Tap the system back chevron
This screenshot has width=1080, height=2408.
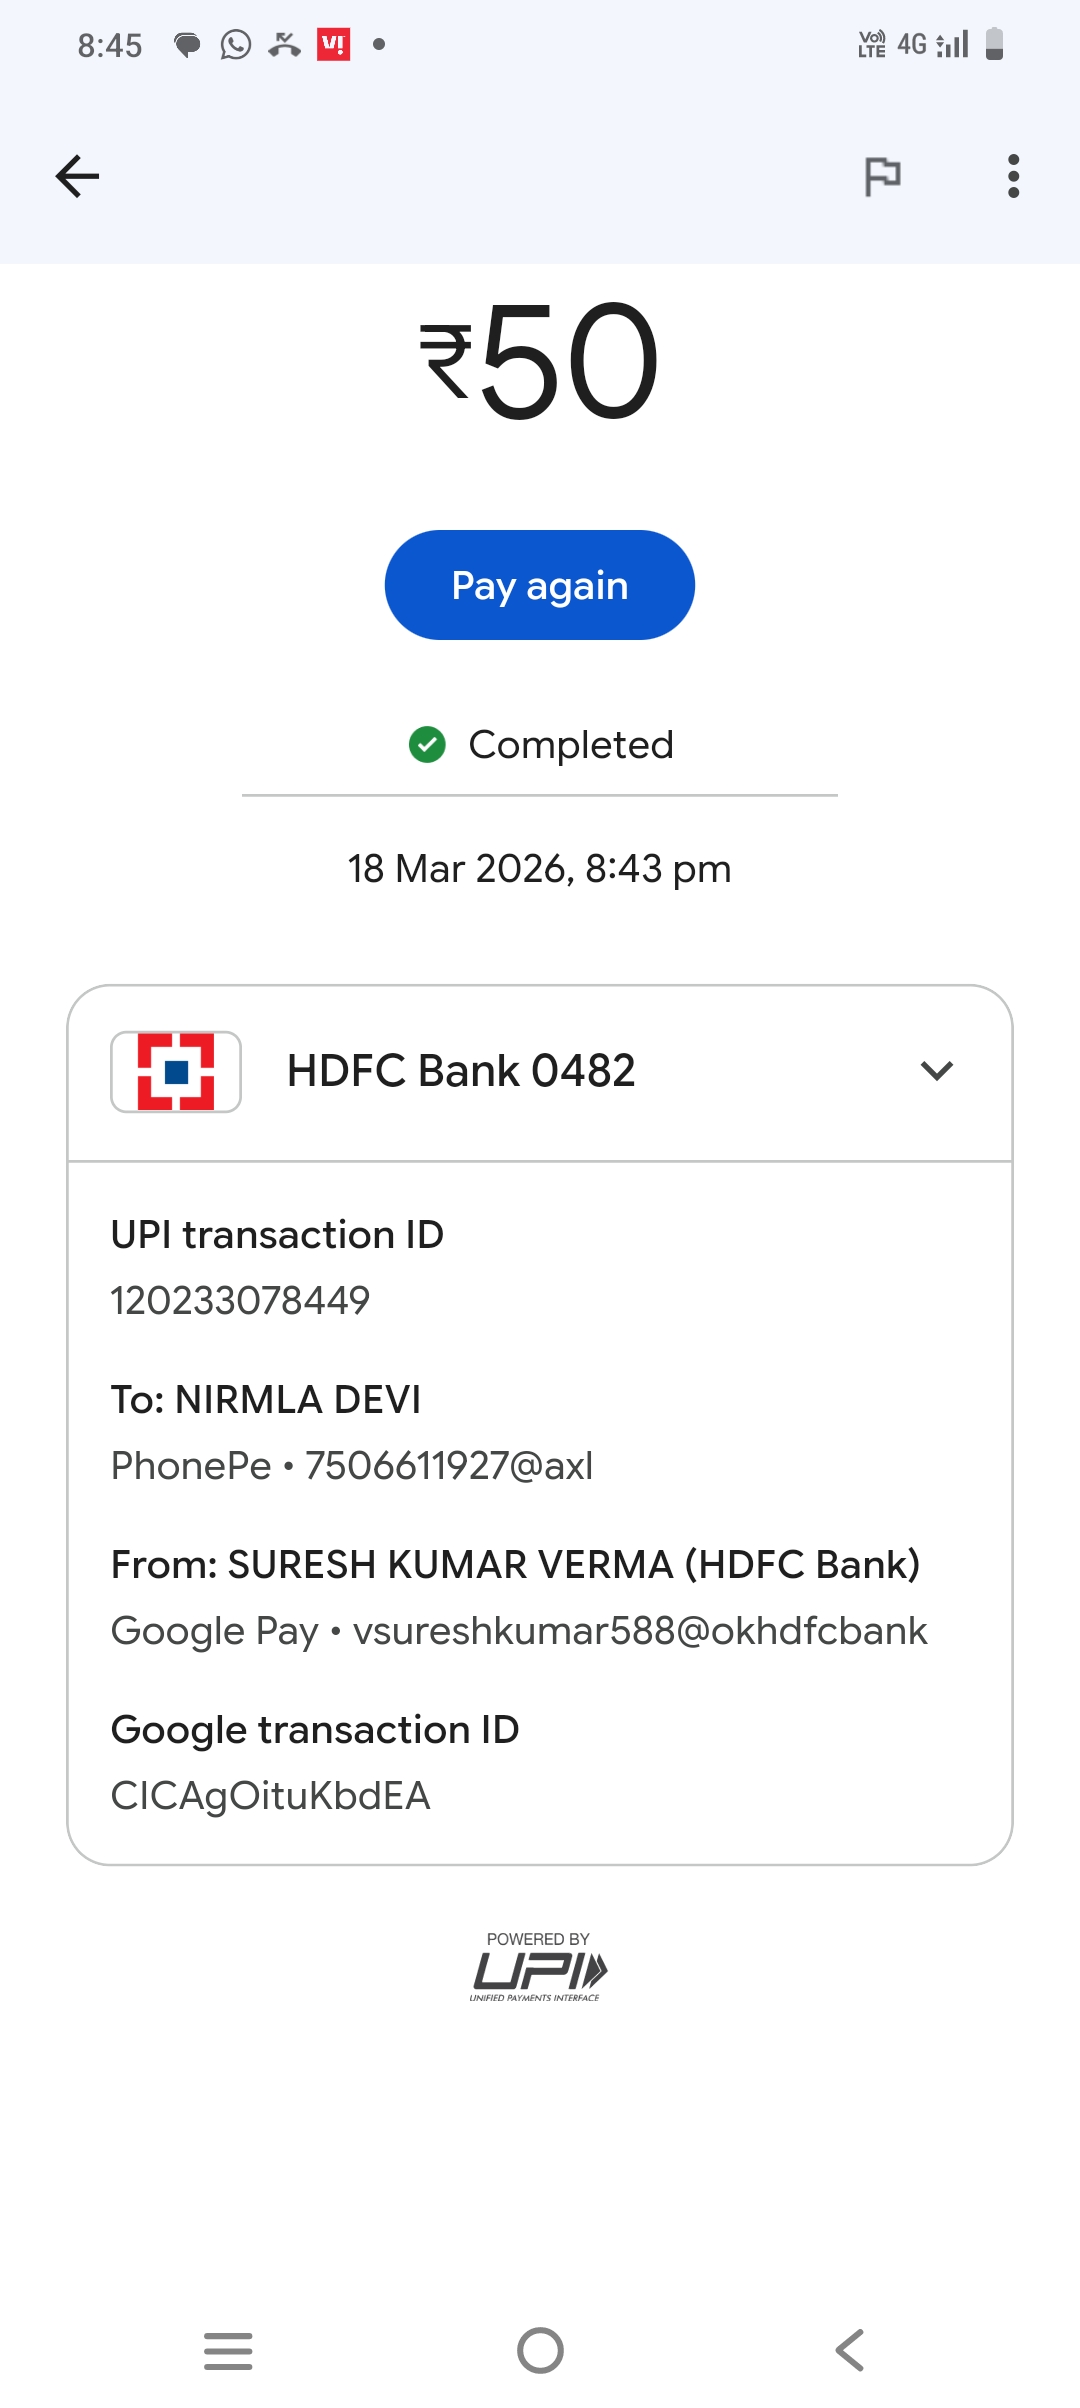tap(850, 2350)
